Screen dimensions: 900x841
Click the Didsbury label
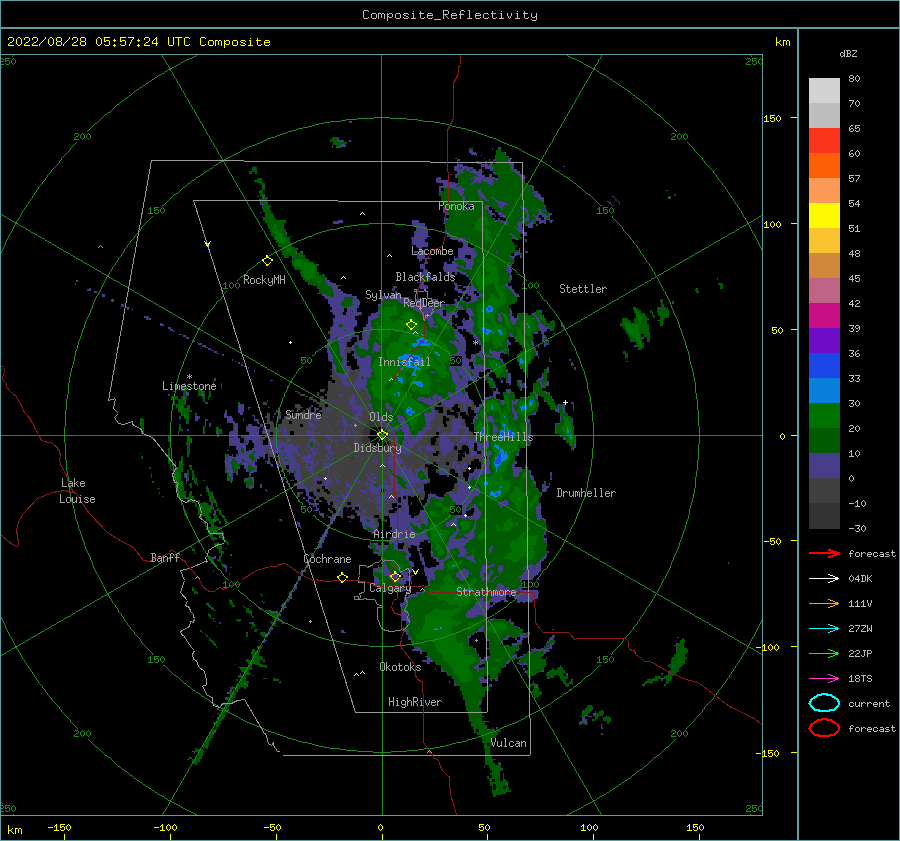[x=377, y=448]
